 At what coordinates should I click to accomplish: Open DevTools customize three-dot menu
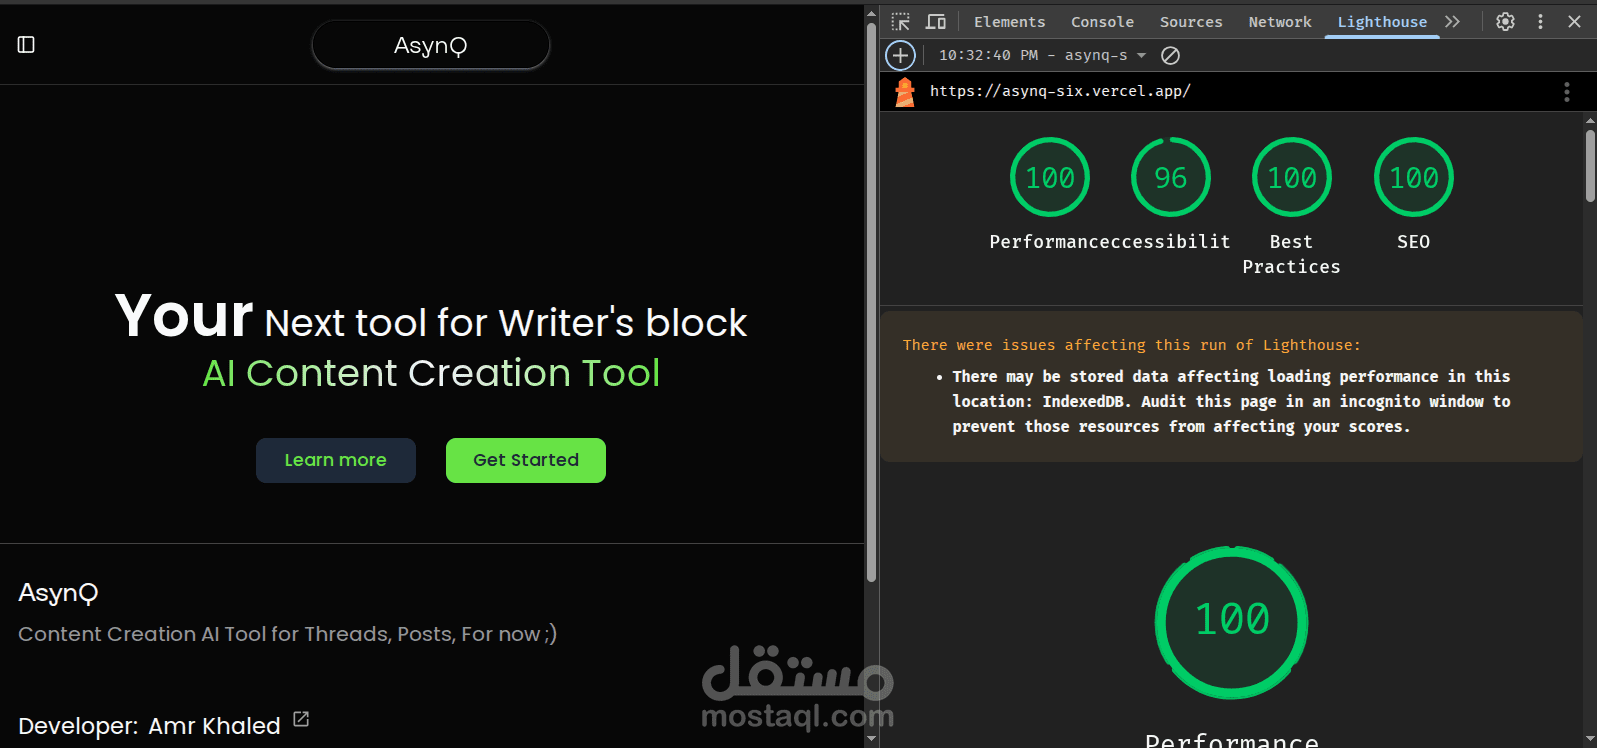1540,21
